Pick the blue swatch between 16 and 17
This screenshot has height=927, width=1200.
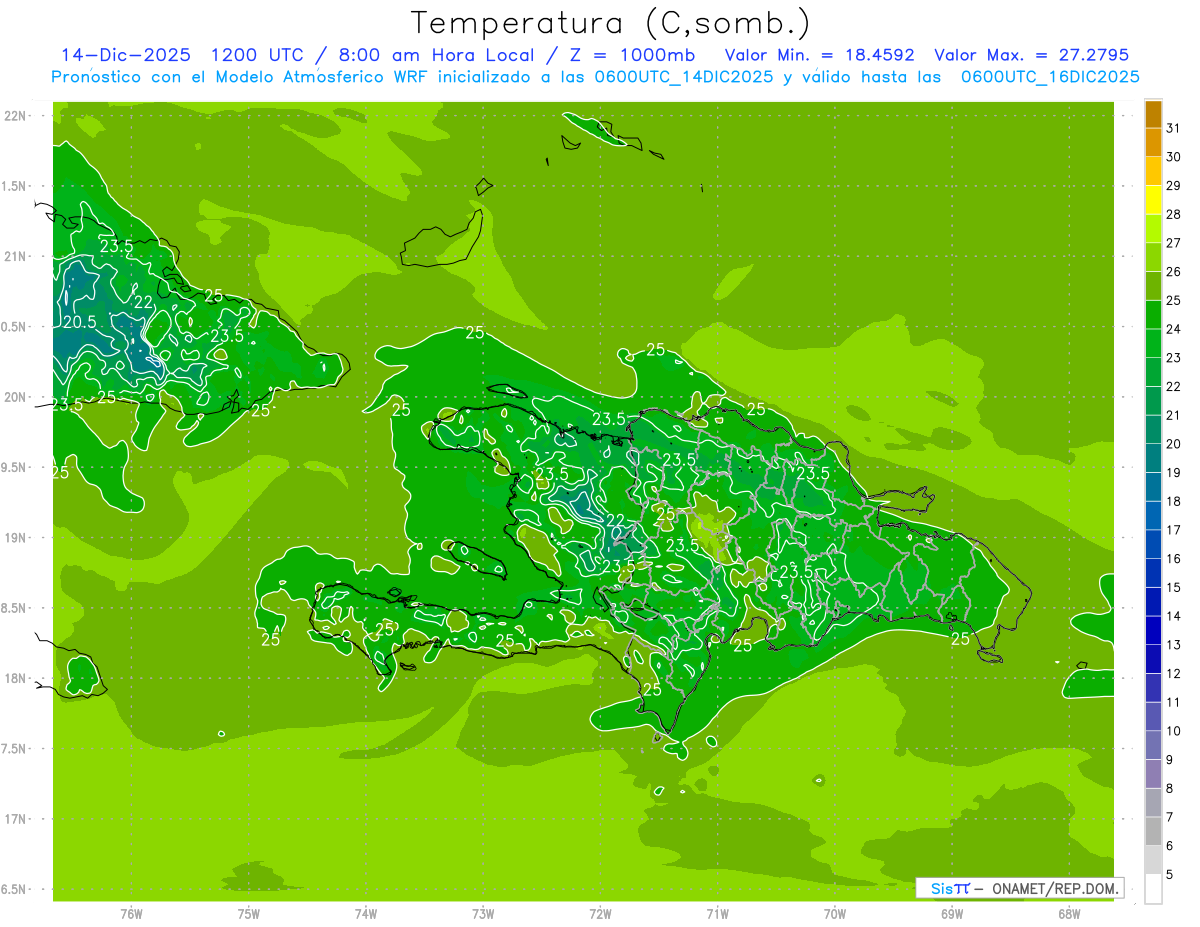pyautogui.click(x=1153, y=544)
